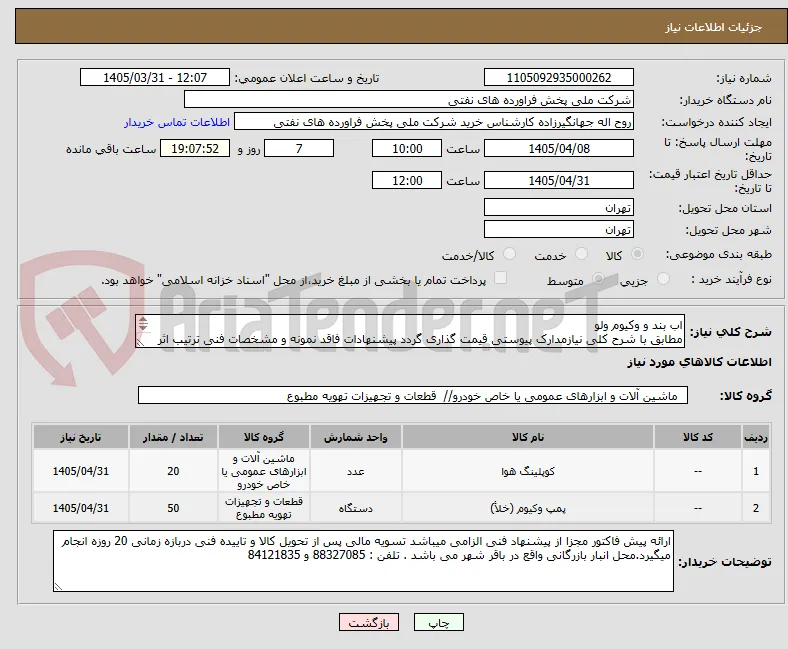788x649 pixels.
Task: Click the طبقه بندی موضوعی label
Action: point(719,254)
